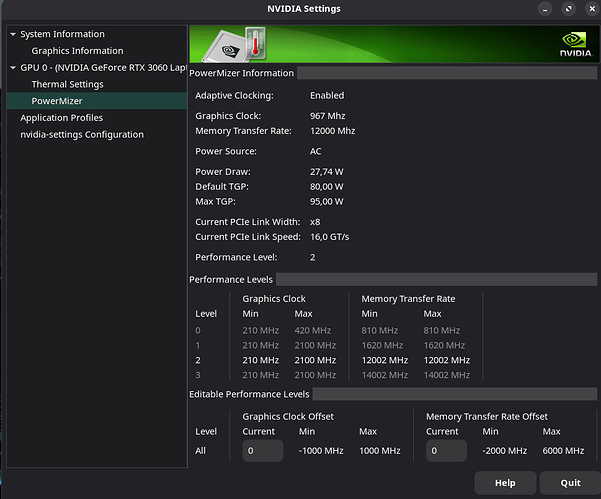Click the 'AC' Power Source value
The image size is (601, 499).
tap(315, 151)
